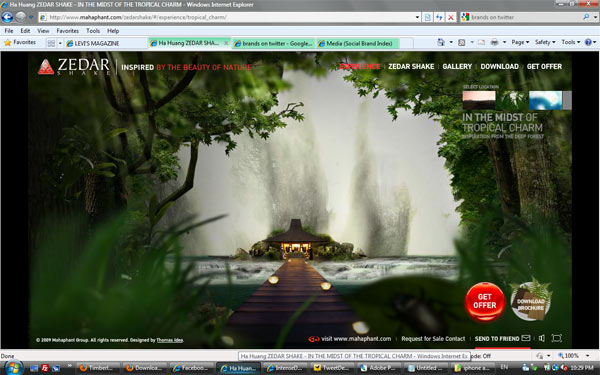Image resolution: width=600 pixels, height=375 pixels.
Task: Open the GET OFFER nav item
Action: pos(544,67)
